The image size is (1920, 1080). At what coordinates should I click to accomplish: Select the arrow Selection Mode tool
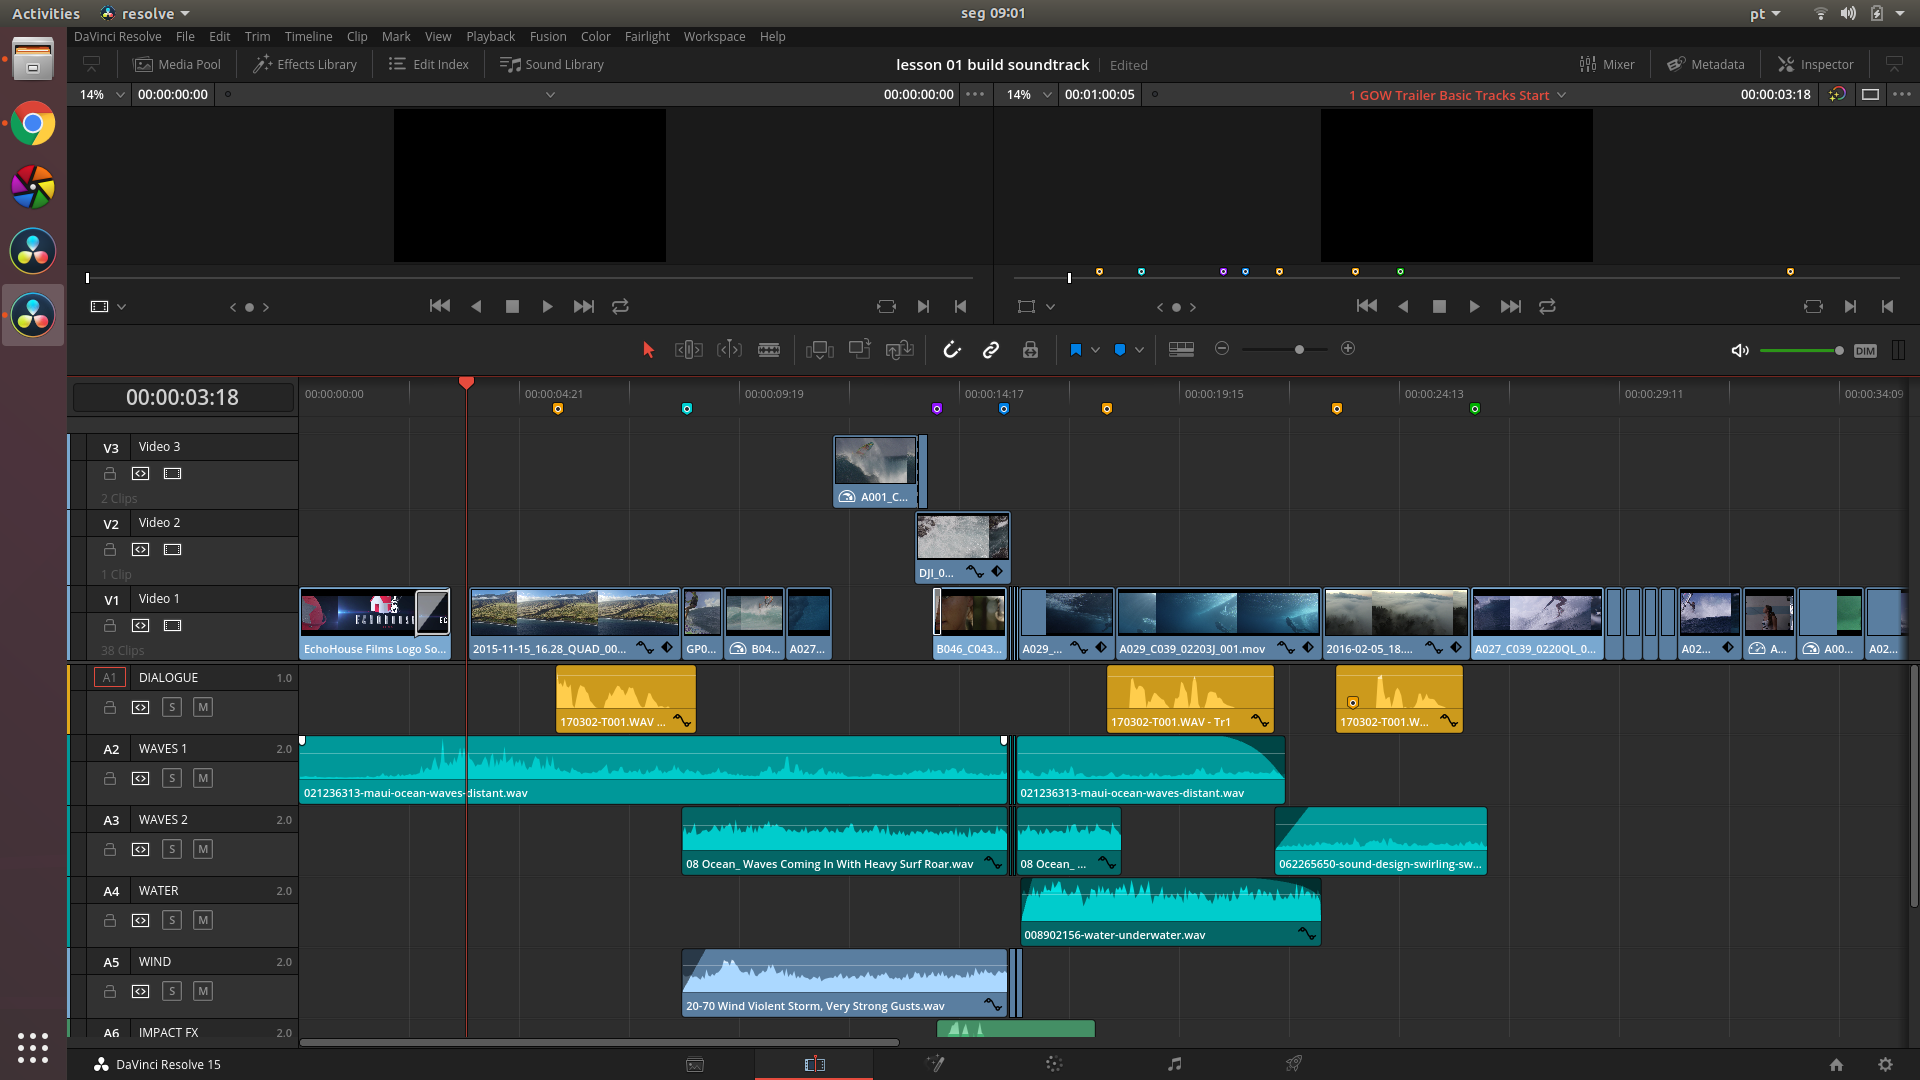point(648,349)
